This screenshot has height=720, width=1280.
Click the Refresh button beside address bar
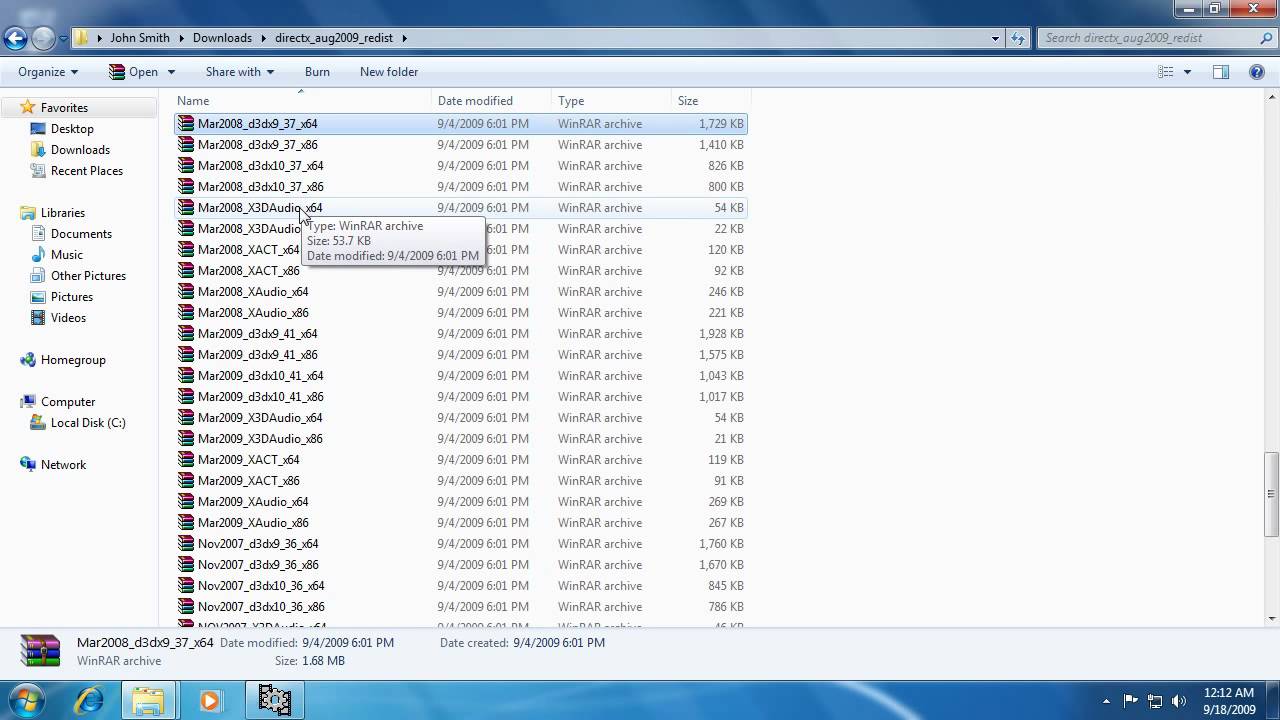point(1018,38)
